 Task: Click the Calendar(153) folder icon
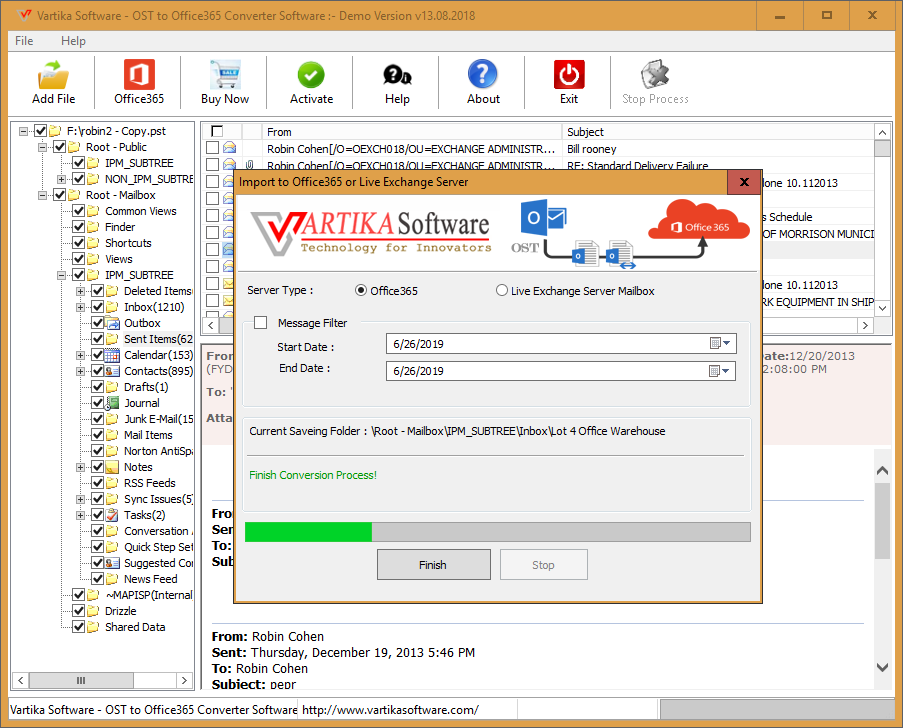[113, 355]
